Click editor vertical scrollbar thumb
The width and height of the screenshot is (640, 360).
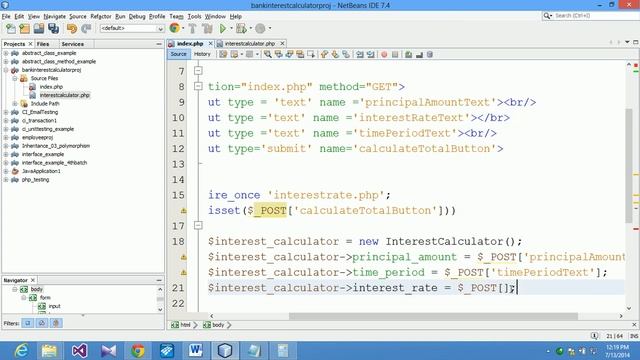click(x=629, y=166)
